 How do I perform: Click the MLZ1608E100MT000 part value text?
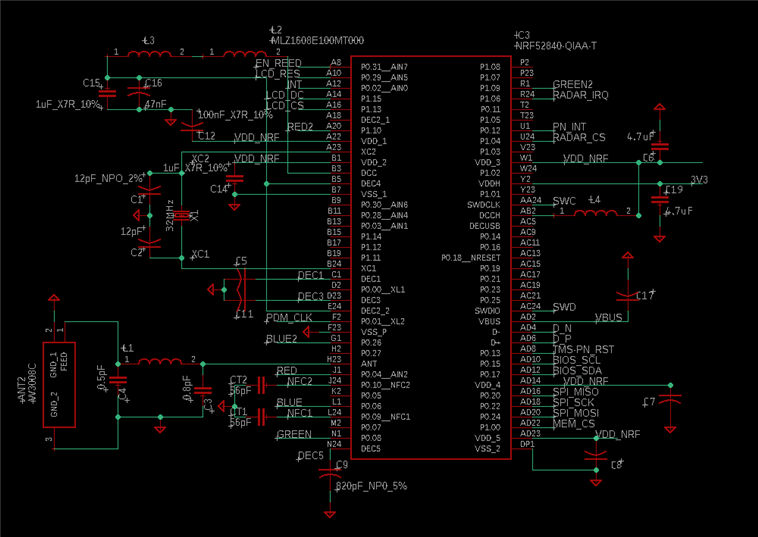[x=317, y=41]
